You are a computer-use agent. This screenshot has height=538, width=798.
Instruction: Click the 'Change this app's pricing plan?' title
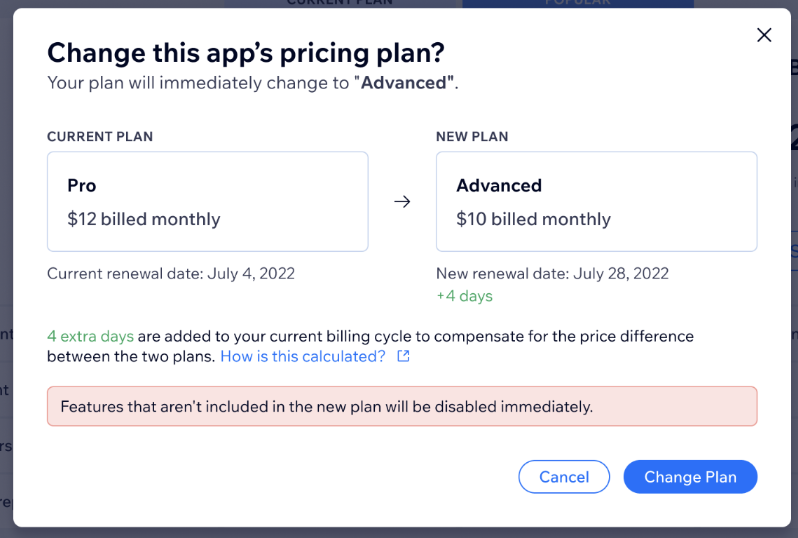[x=246, y=53]
